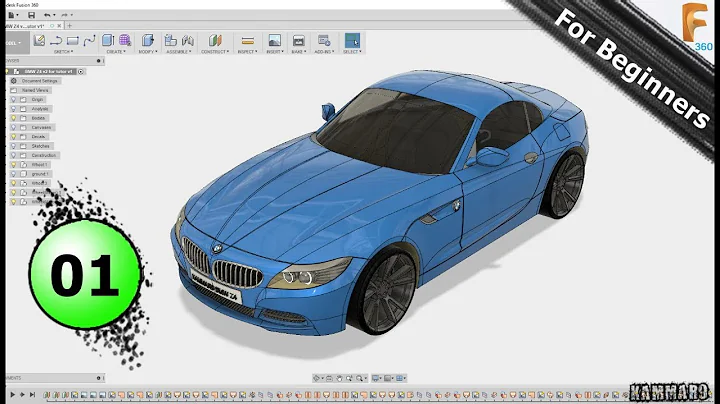The image size is (720, 404).
Task: Hide the Bodies folder via its bulb
Action: [13, 118]
